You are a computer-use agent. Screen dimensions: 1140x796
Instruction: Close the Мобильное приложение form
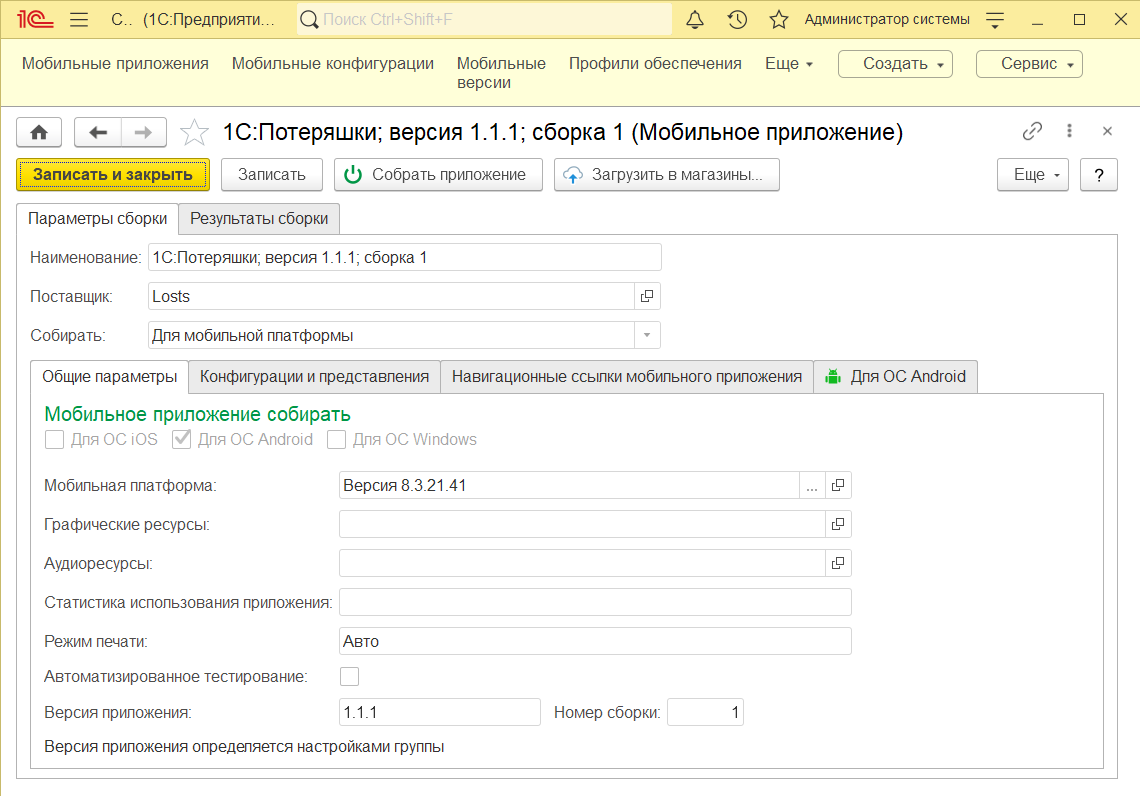click(1107, 131)
